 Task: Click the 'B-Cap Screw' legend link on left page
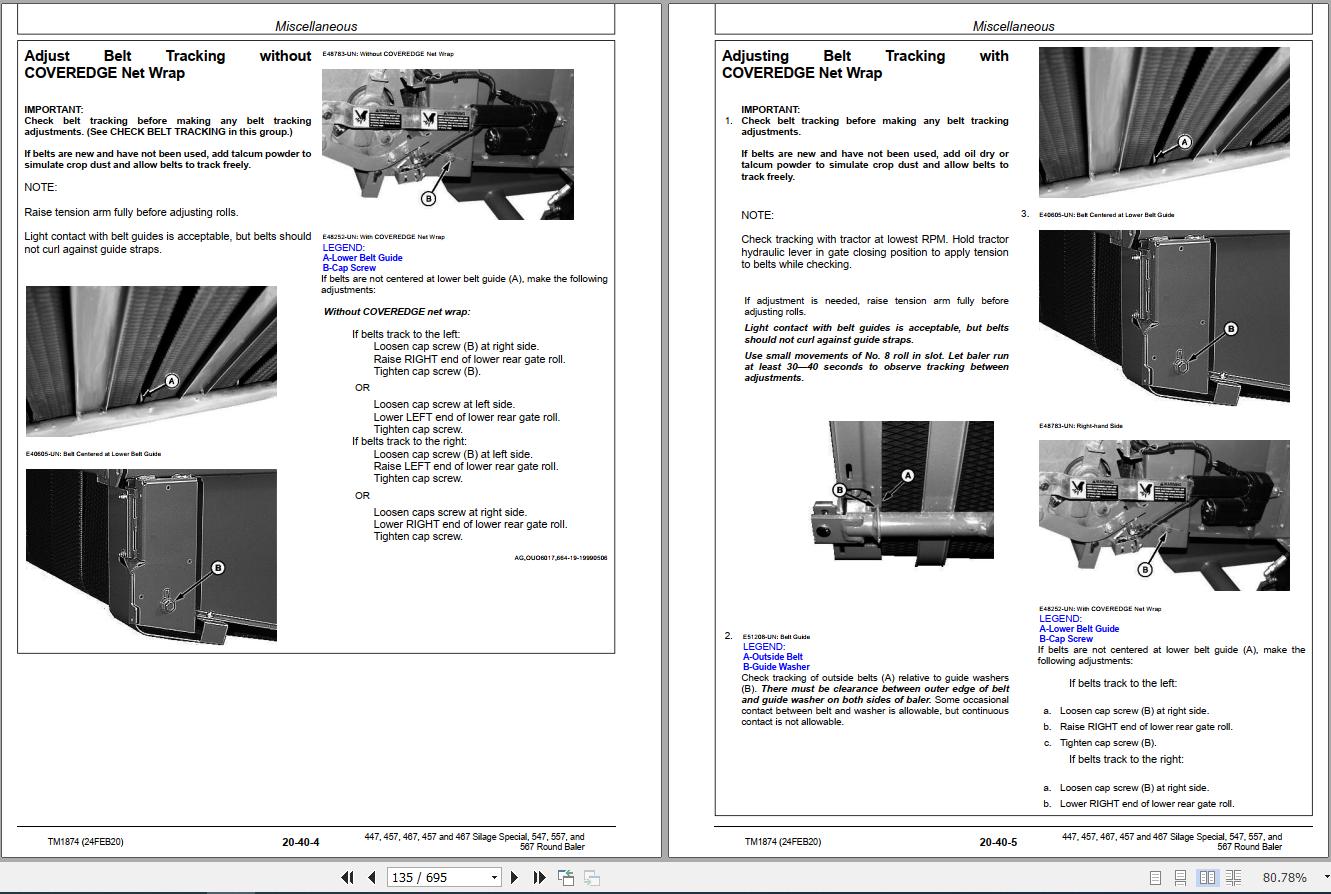pos(349,268)
